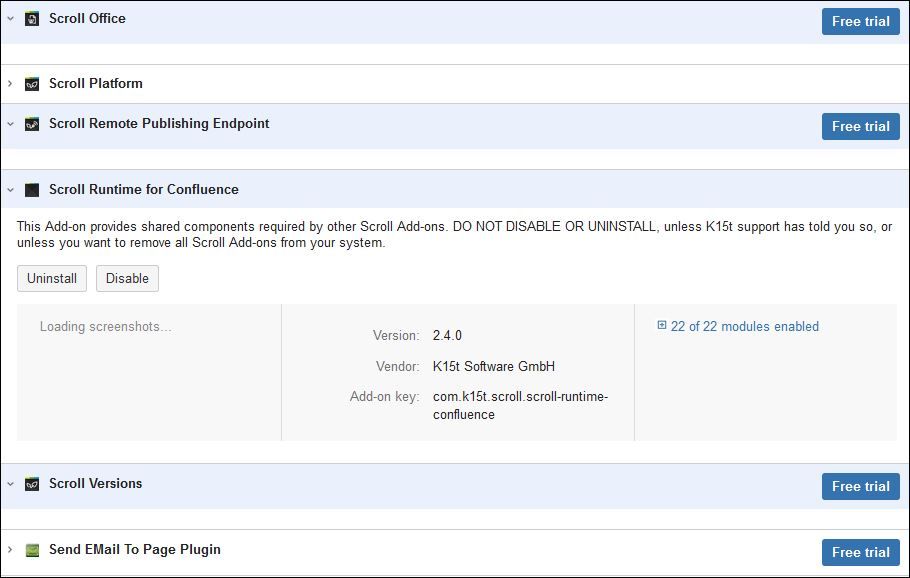Click the Scroll Versions add-on icon

(32, 484)
